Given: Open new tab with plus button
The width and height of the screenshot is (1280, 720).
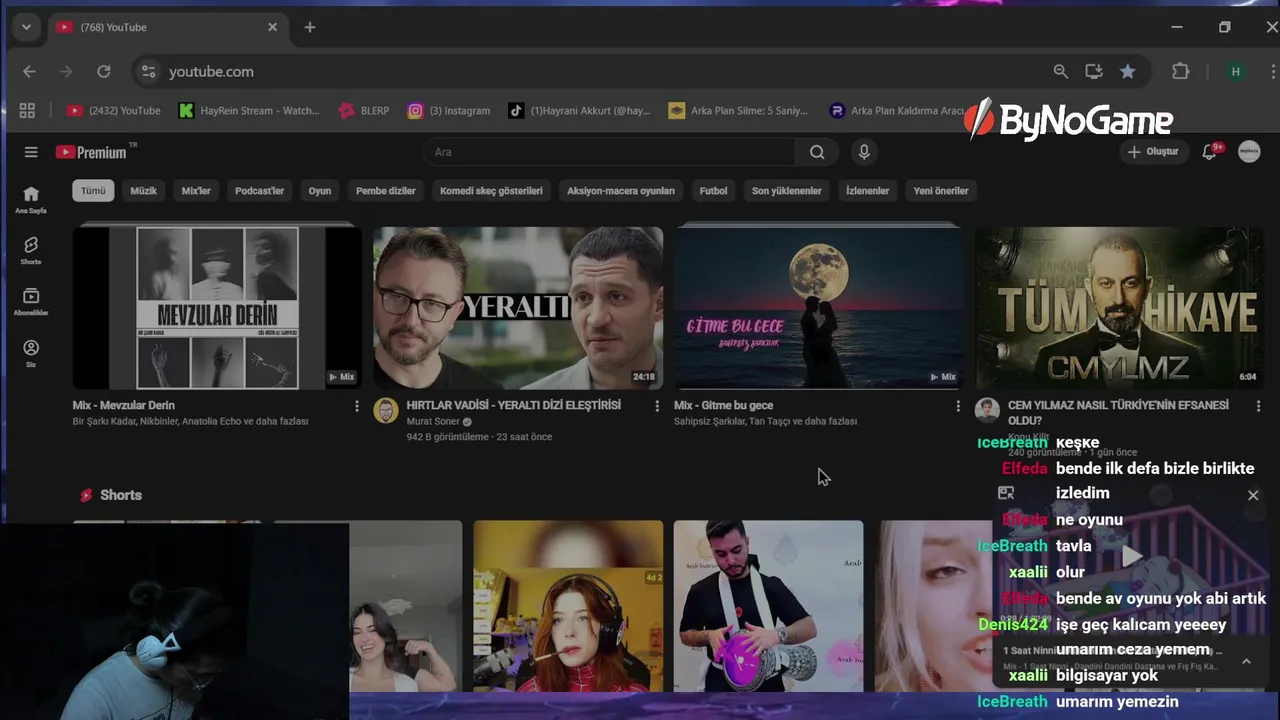Looking at the screenshot, I should (310, 27).
